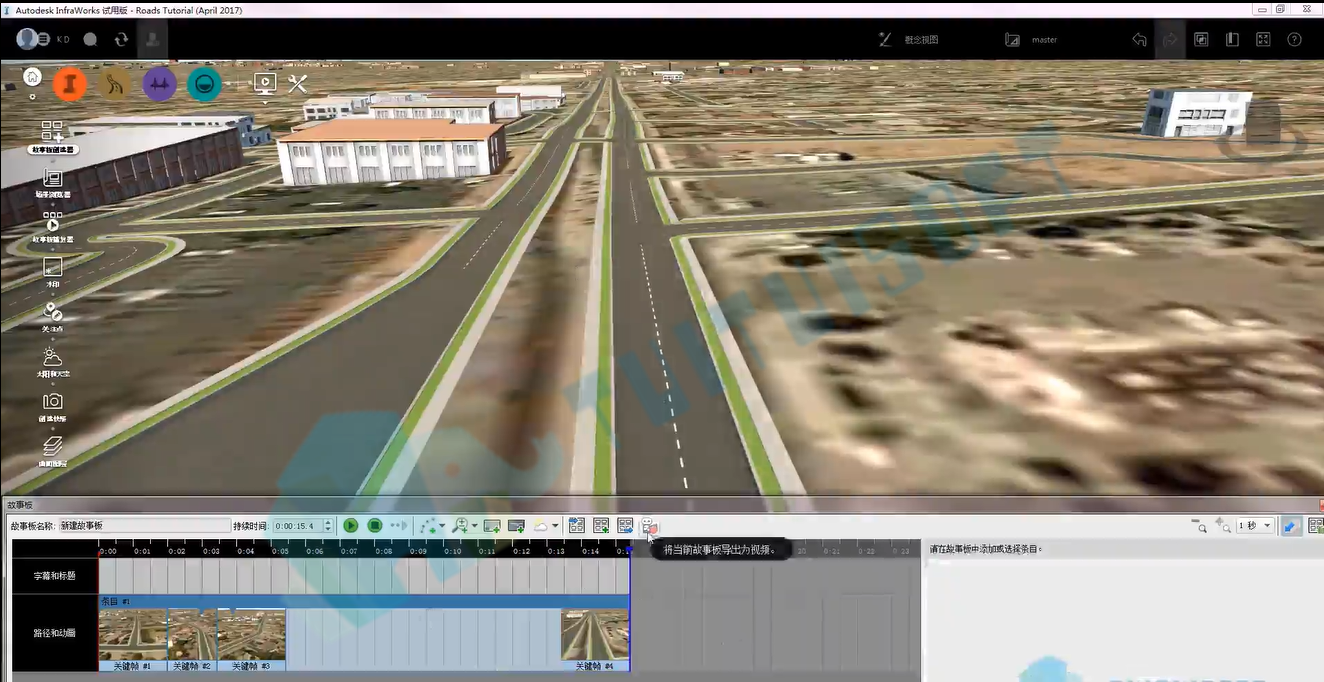Click the snapshot camera icon in sidebar
This screenshot has width=1324, height=682.
tap(52, 406)
